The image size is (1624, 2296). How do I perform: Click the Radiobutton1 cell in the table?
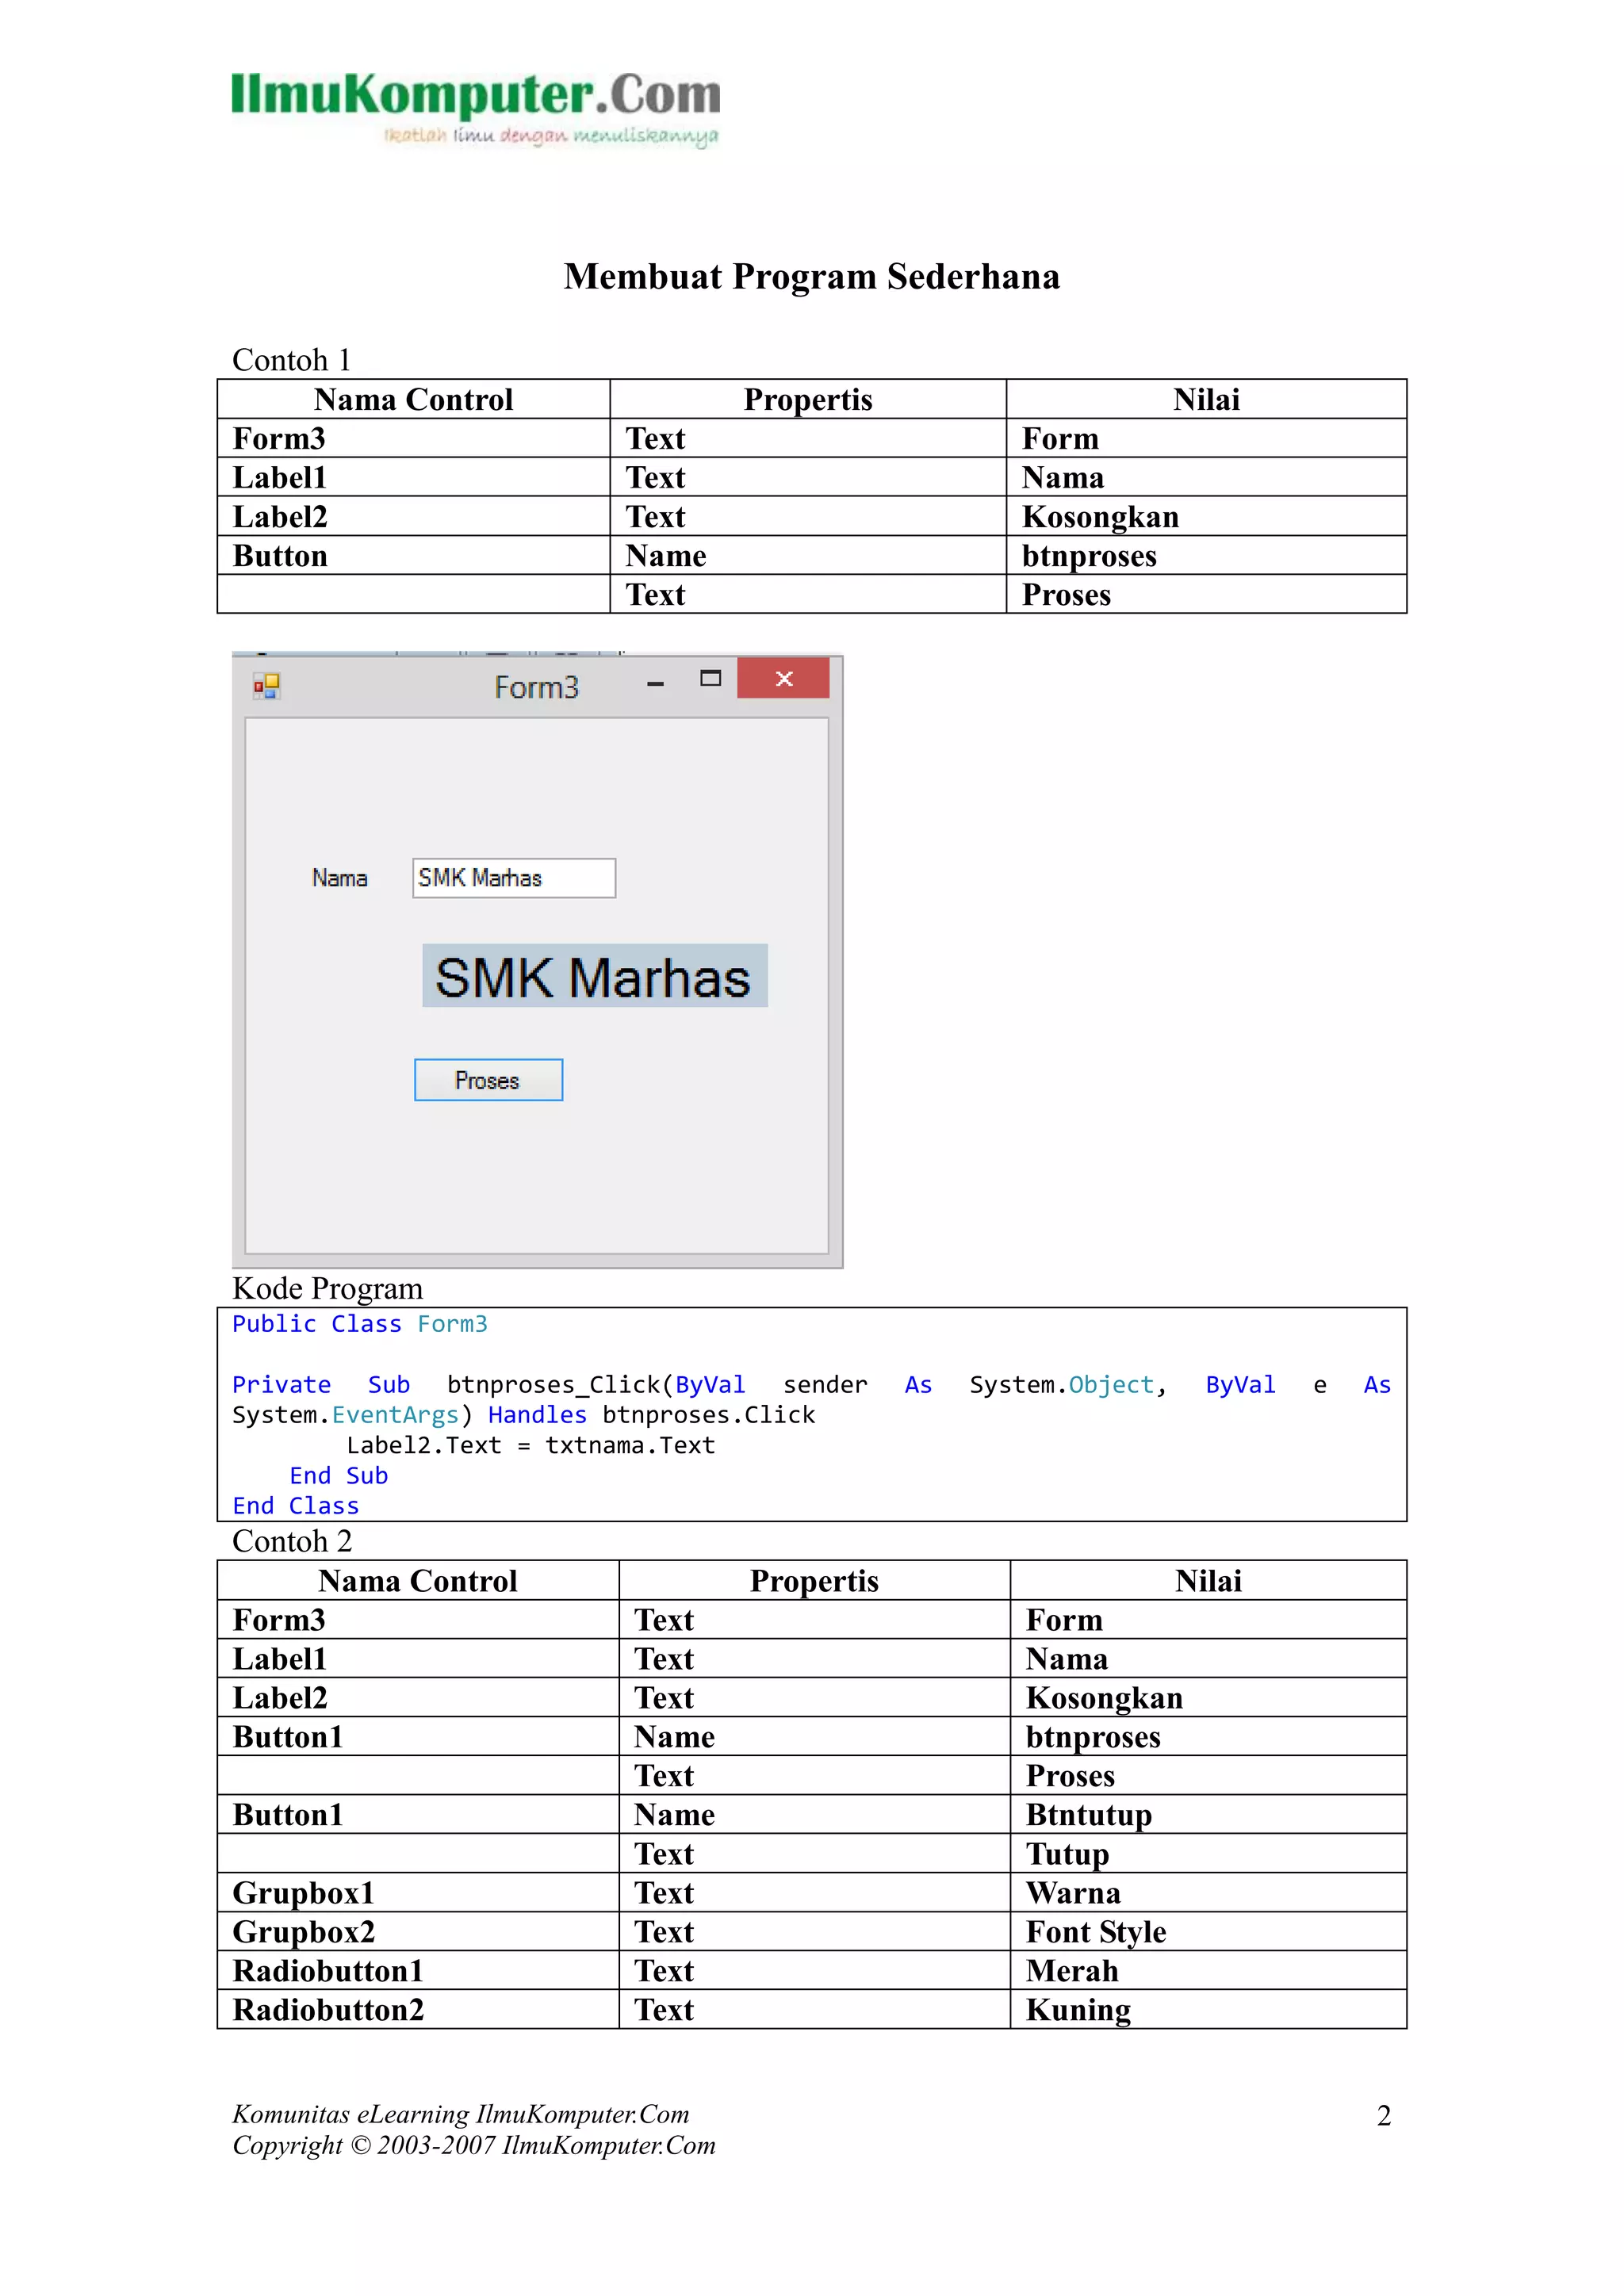point(328,1970)
